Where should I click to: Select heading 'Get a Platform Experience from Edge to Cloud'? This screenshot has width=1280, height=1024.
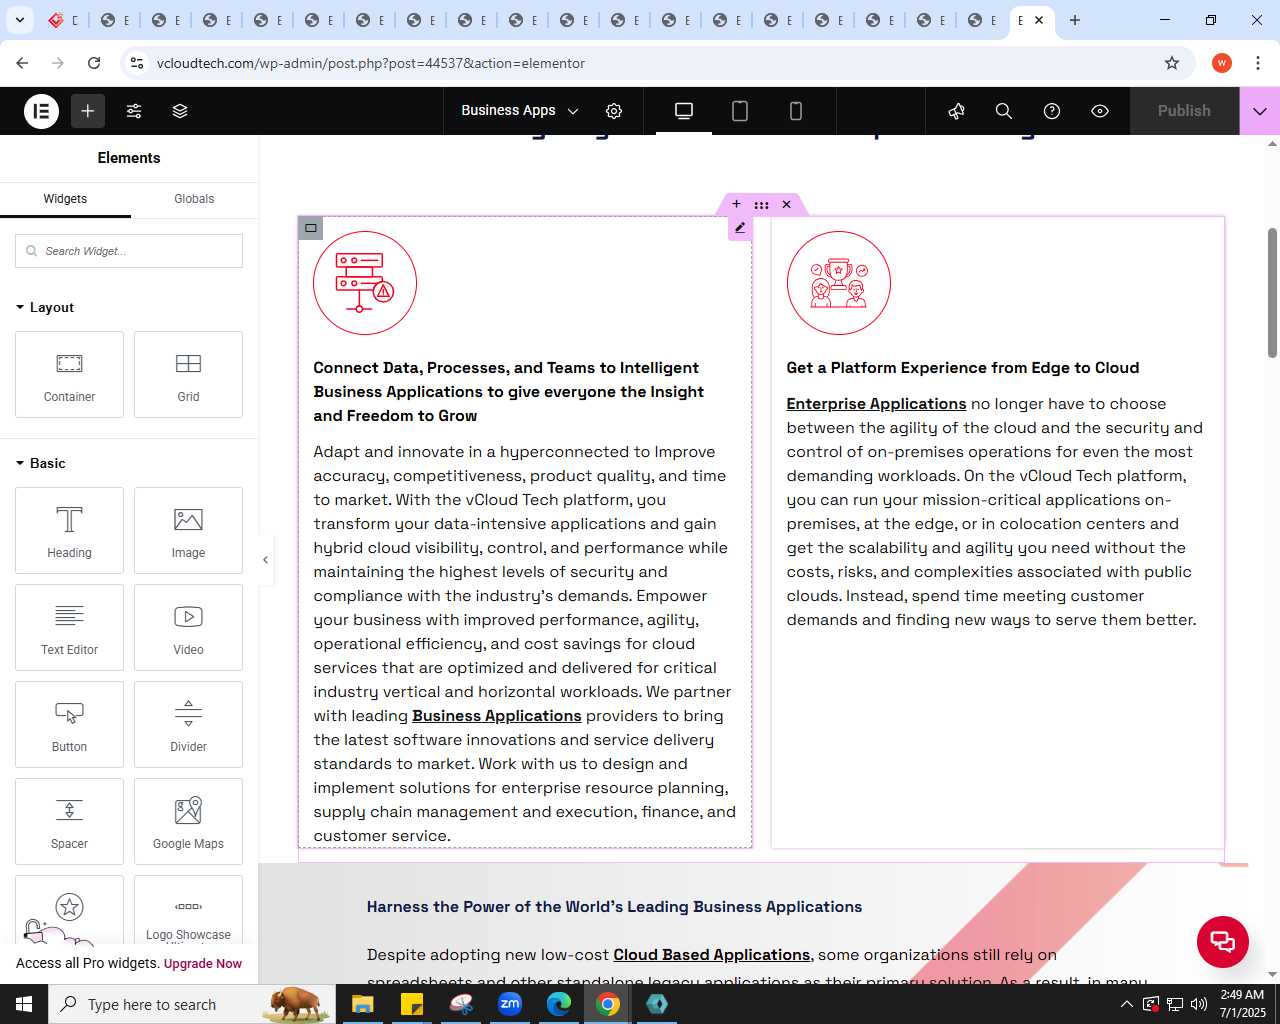pos(963,368)
